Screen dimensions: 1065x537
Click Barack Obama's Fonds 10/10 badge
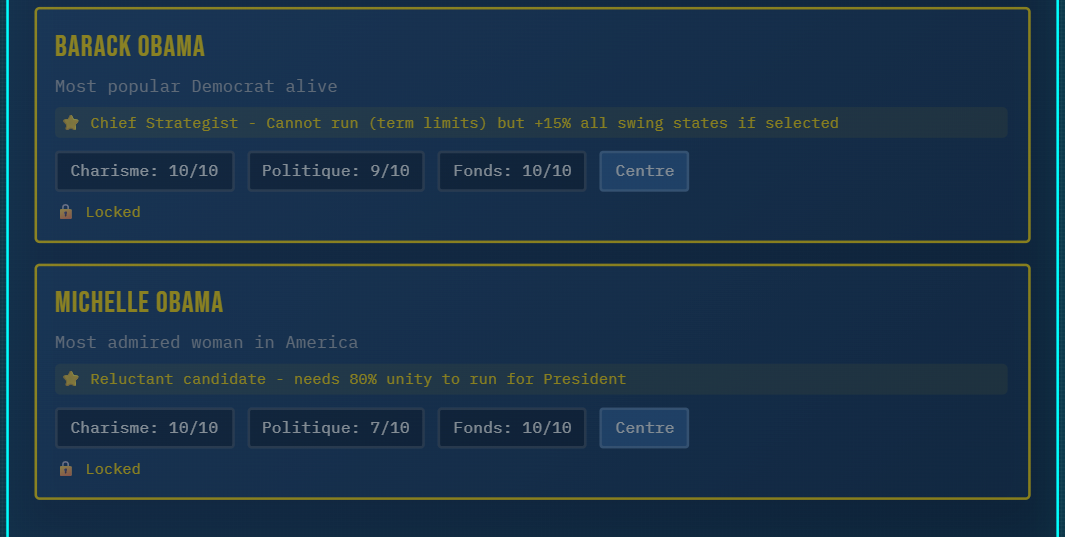[x=512, y=171]
